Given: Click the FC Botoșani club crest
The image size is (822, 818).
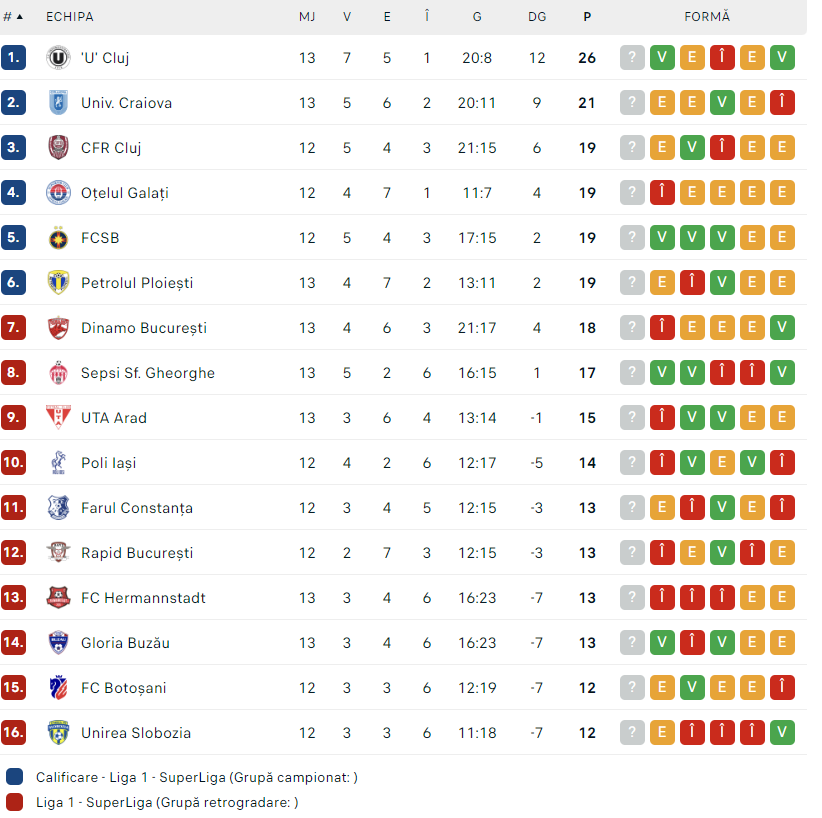Looking at the screenshot, I should [60, 688].
